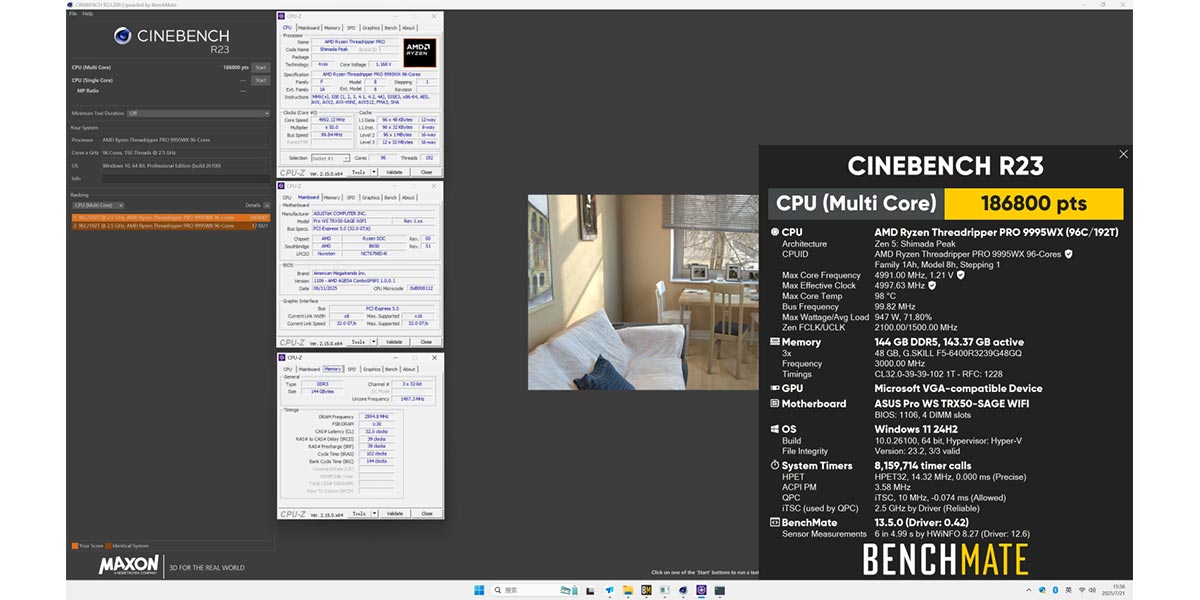This screenshot has height=600, width=1200.
Task: Click Validate in the middle CPU-Z Mainboard window
Action: (394, 342)
